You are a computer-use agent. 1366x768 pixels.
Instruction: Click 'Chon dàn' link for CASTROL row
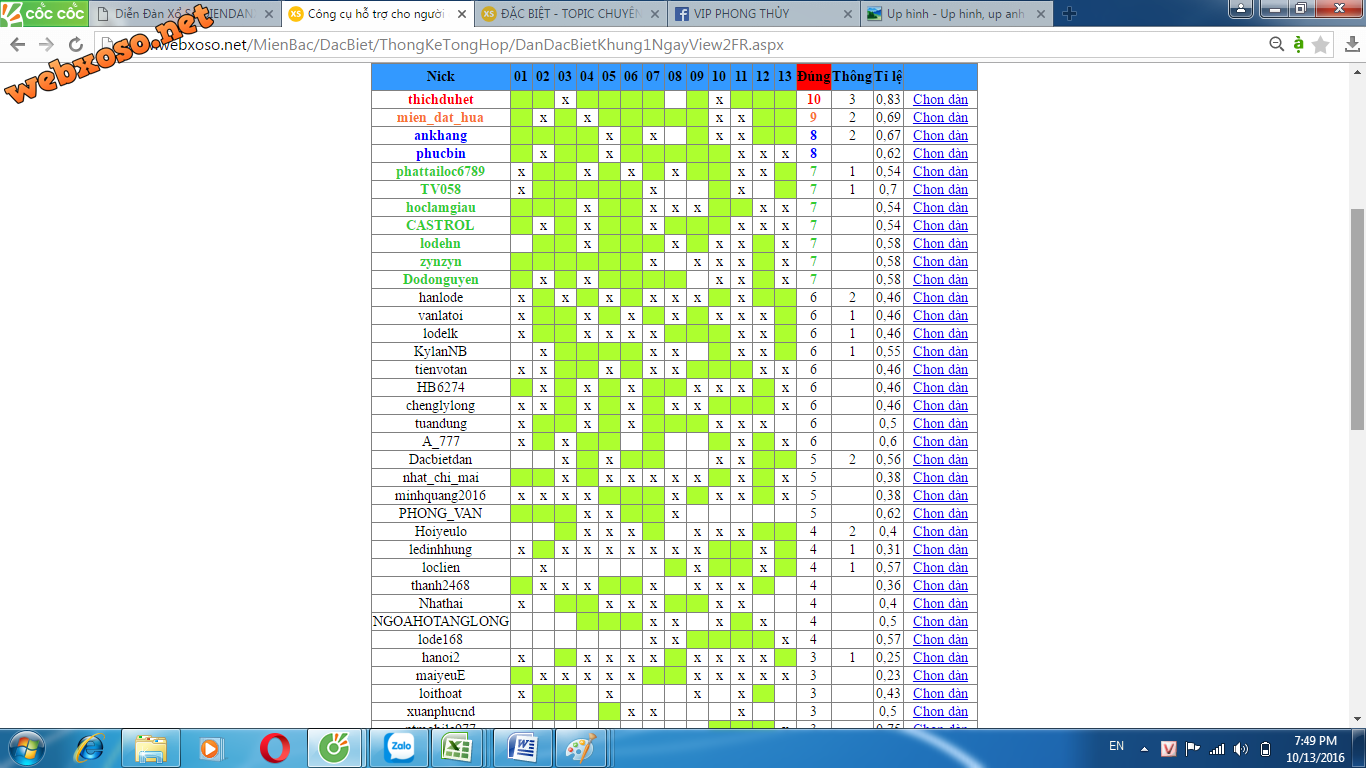pyautogui.click(x=940, y=225)
